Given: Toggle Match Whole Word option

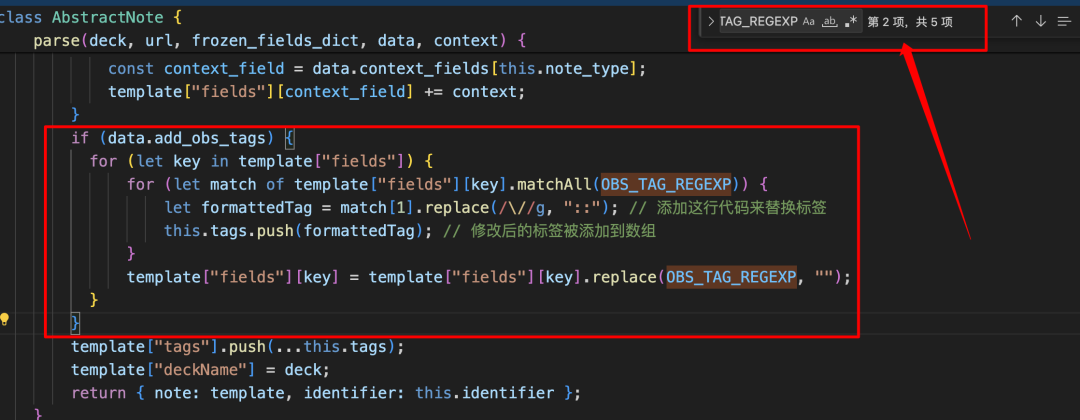Looking at the screenshot, I should click(x=830, y=22).
